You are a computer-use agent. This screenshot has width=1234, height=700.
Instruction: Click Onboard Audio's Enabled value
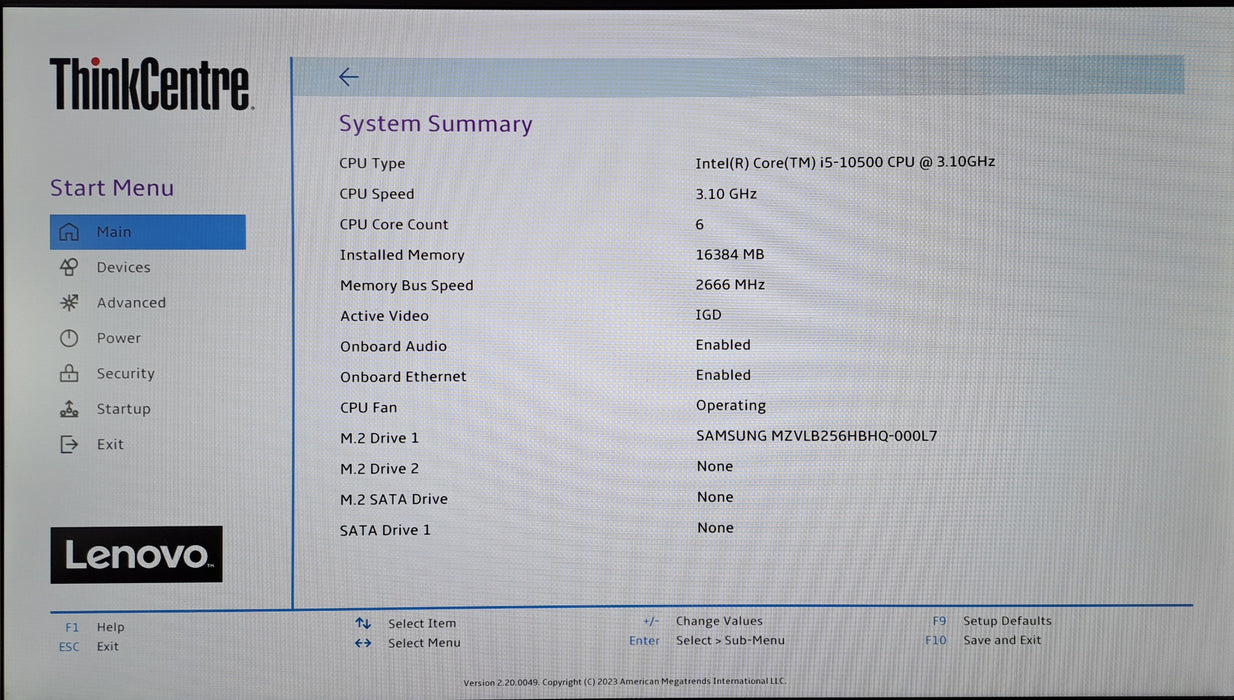click(723, 345)
